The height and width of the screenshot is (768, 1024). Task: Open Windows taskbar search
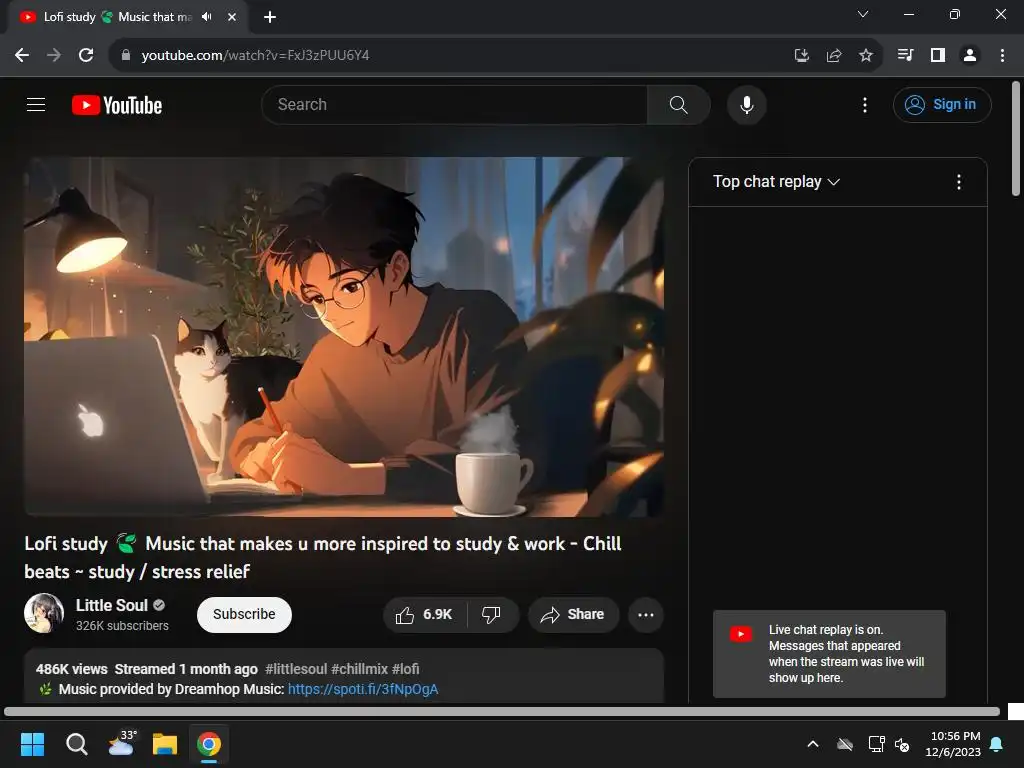77,744
